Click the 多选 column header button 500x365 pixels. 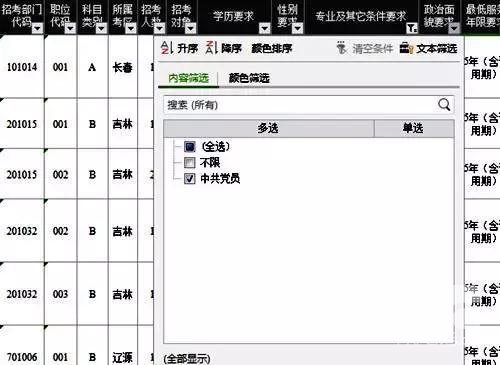268,128
